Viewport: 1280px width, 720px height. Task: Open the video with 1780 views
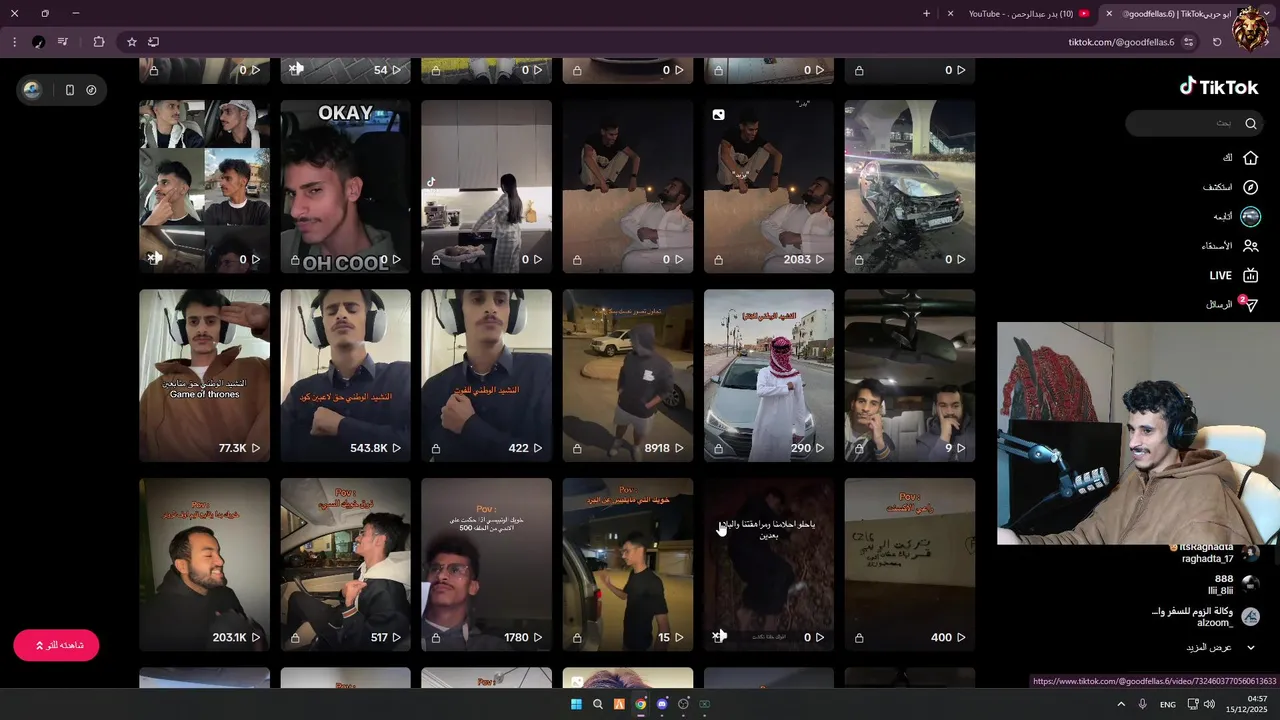pyautogui.click(x=486, y=564)
